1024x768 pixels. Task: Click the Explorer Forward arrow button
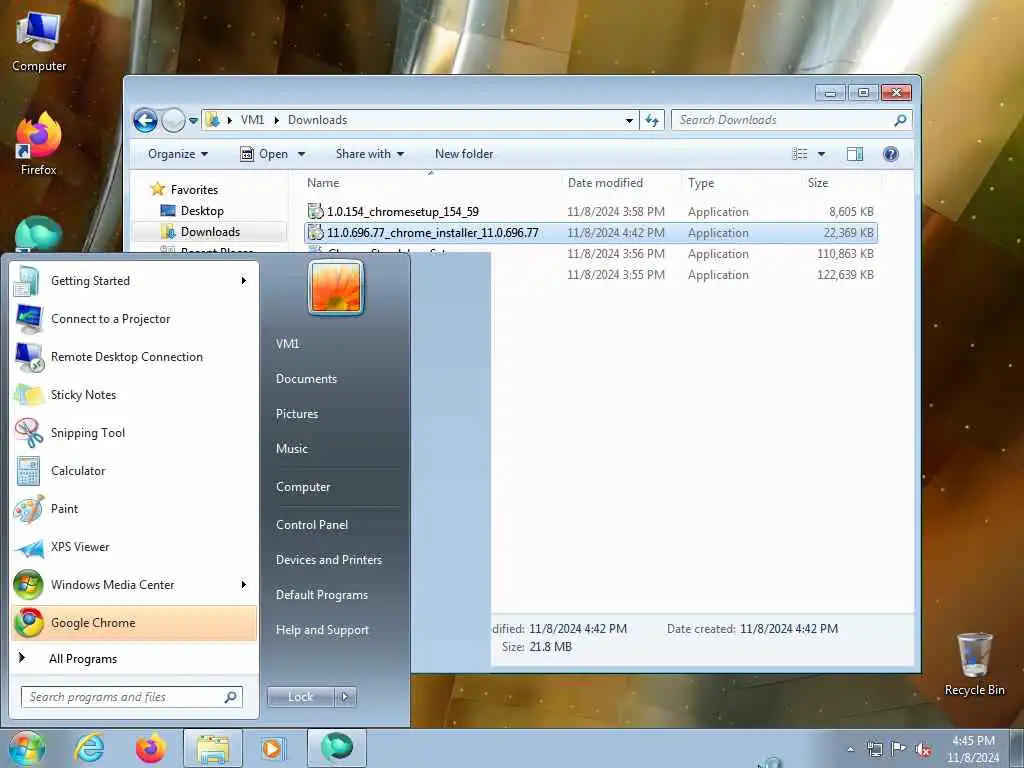pyautogui.click(x=173, y=120)
